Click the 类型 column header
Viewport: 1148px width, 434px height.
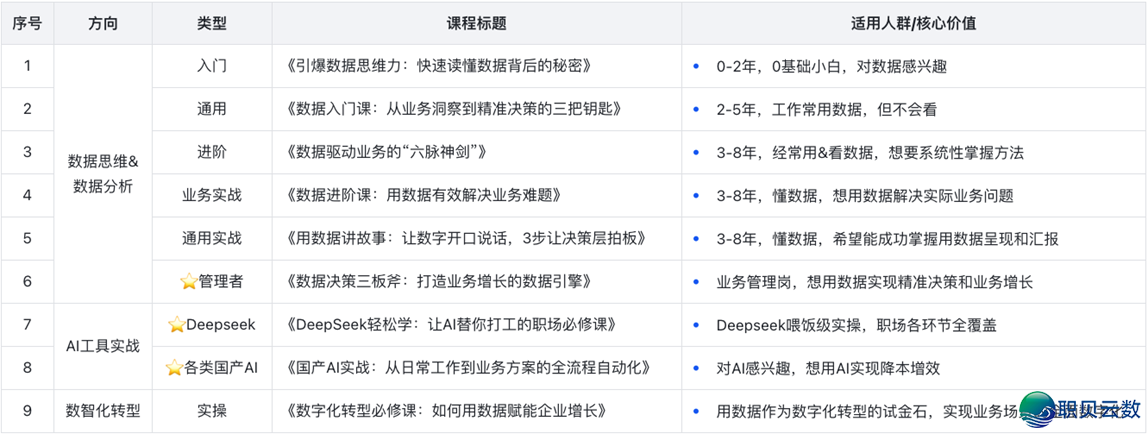click(212, 23)
